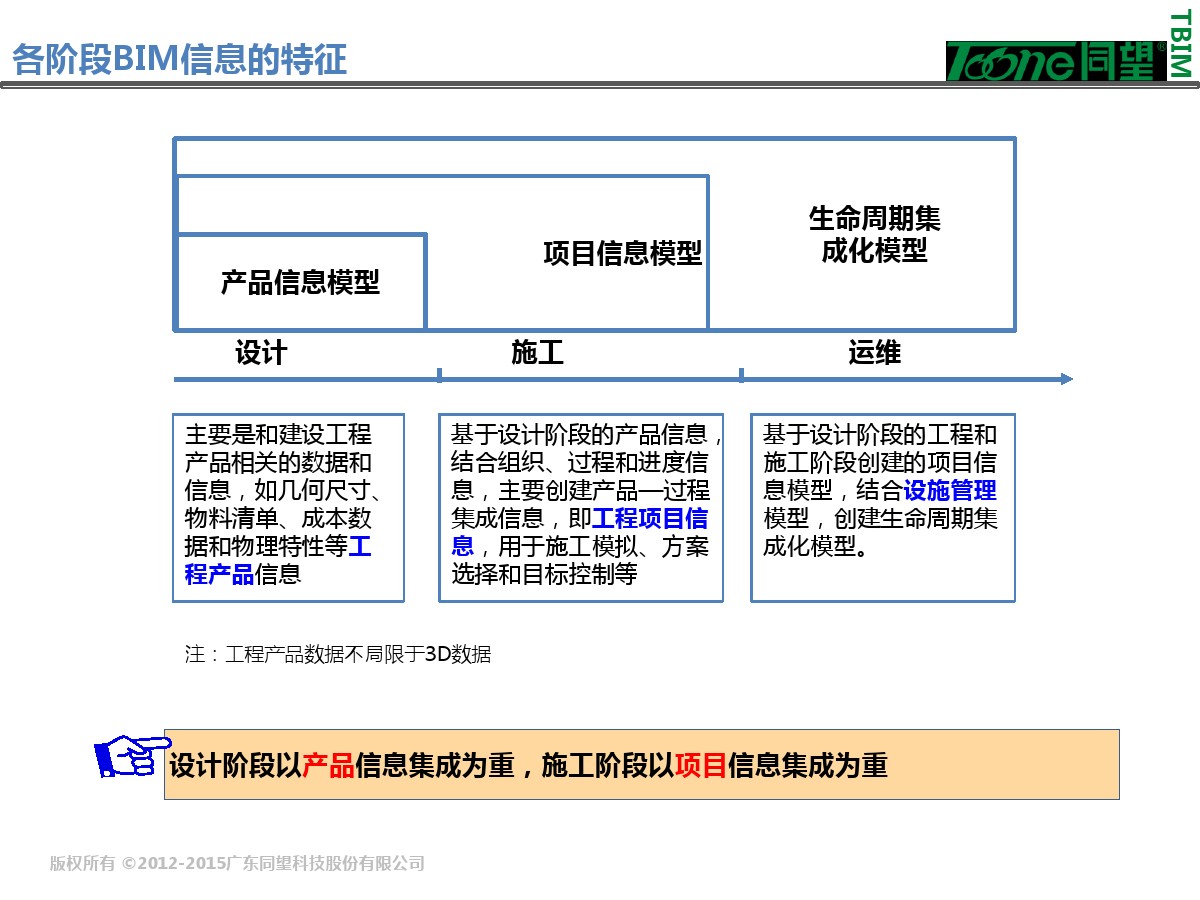Select the note about 3D数据

[x=338, y=655]
